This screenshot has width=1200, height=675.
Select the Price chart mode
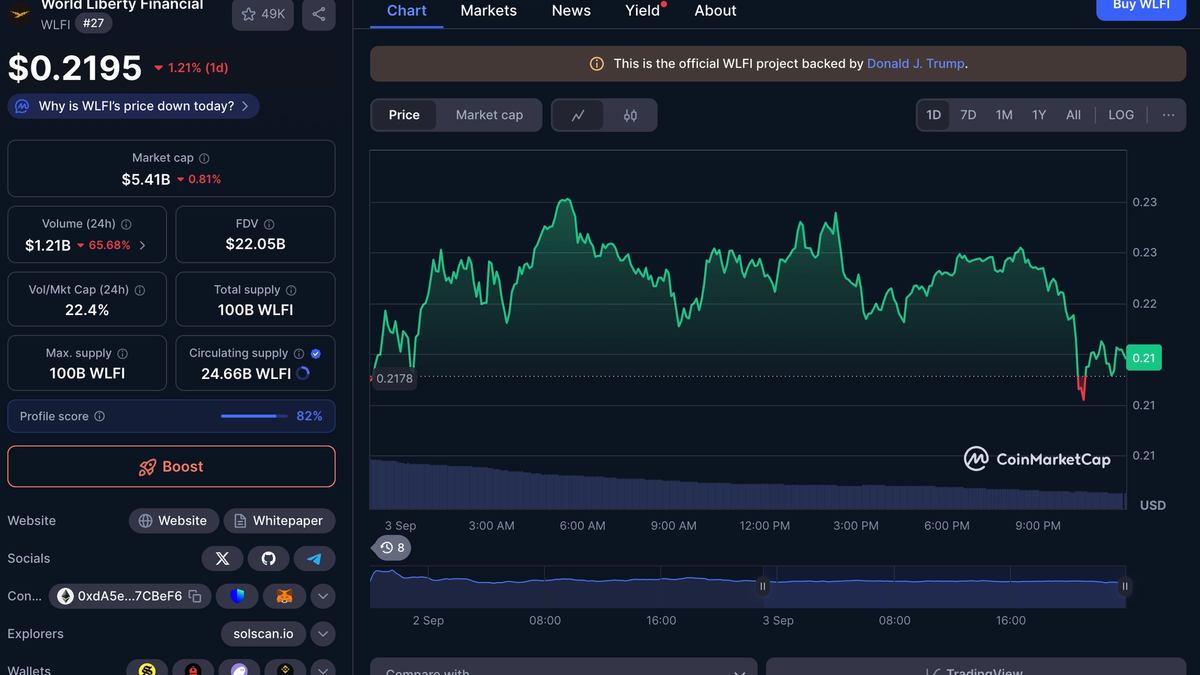pyautogui.click(x=404, y=115)
